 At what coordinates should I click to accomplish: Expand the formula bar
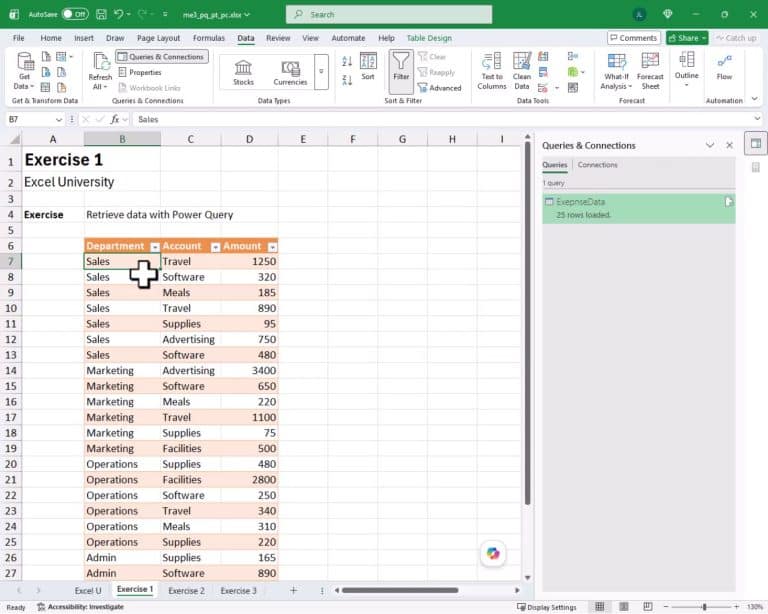click(x=757, y=119)
